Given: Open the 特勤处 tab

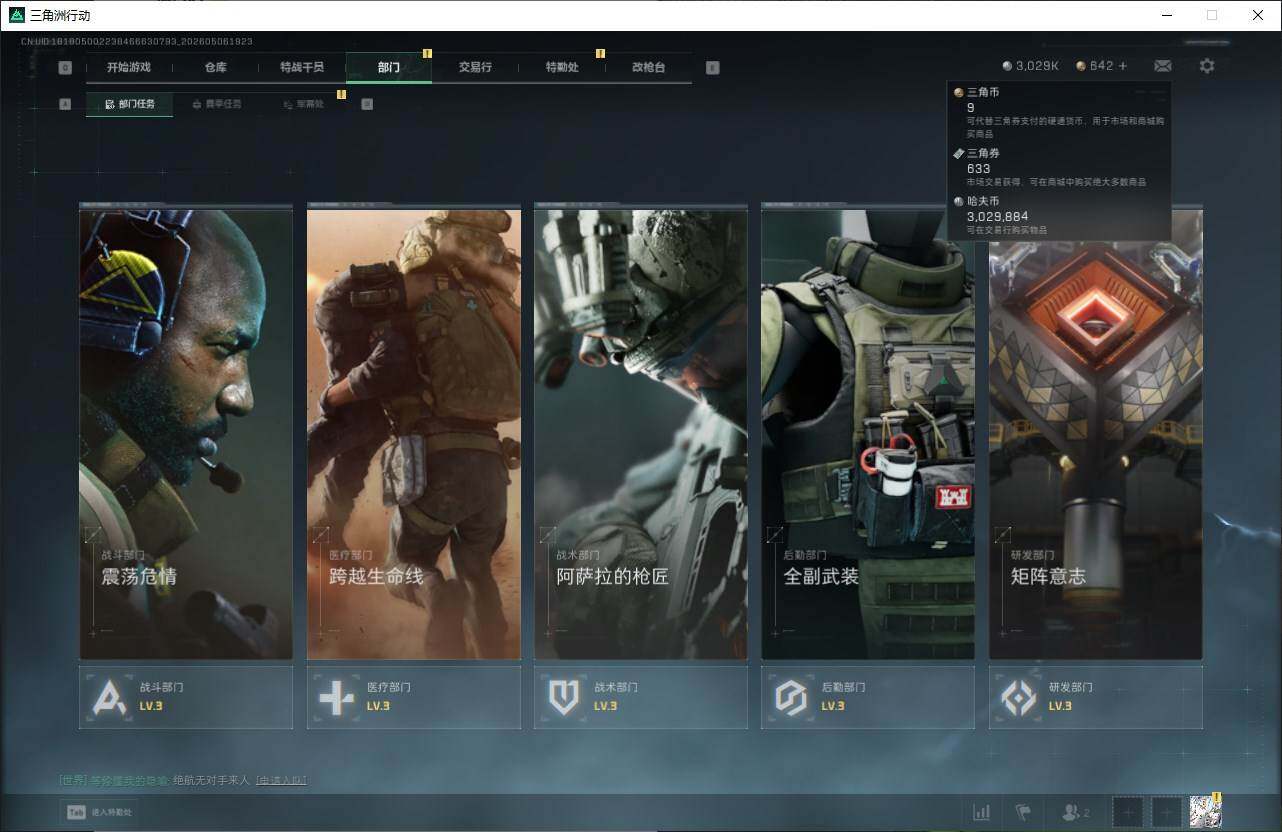Looking at the screenshot, I should click(562, 68).
